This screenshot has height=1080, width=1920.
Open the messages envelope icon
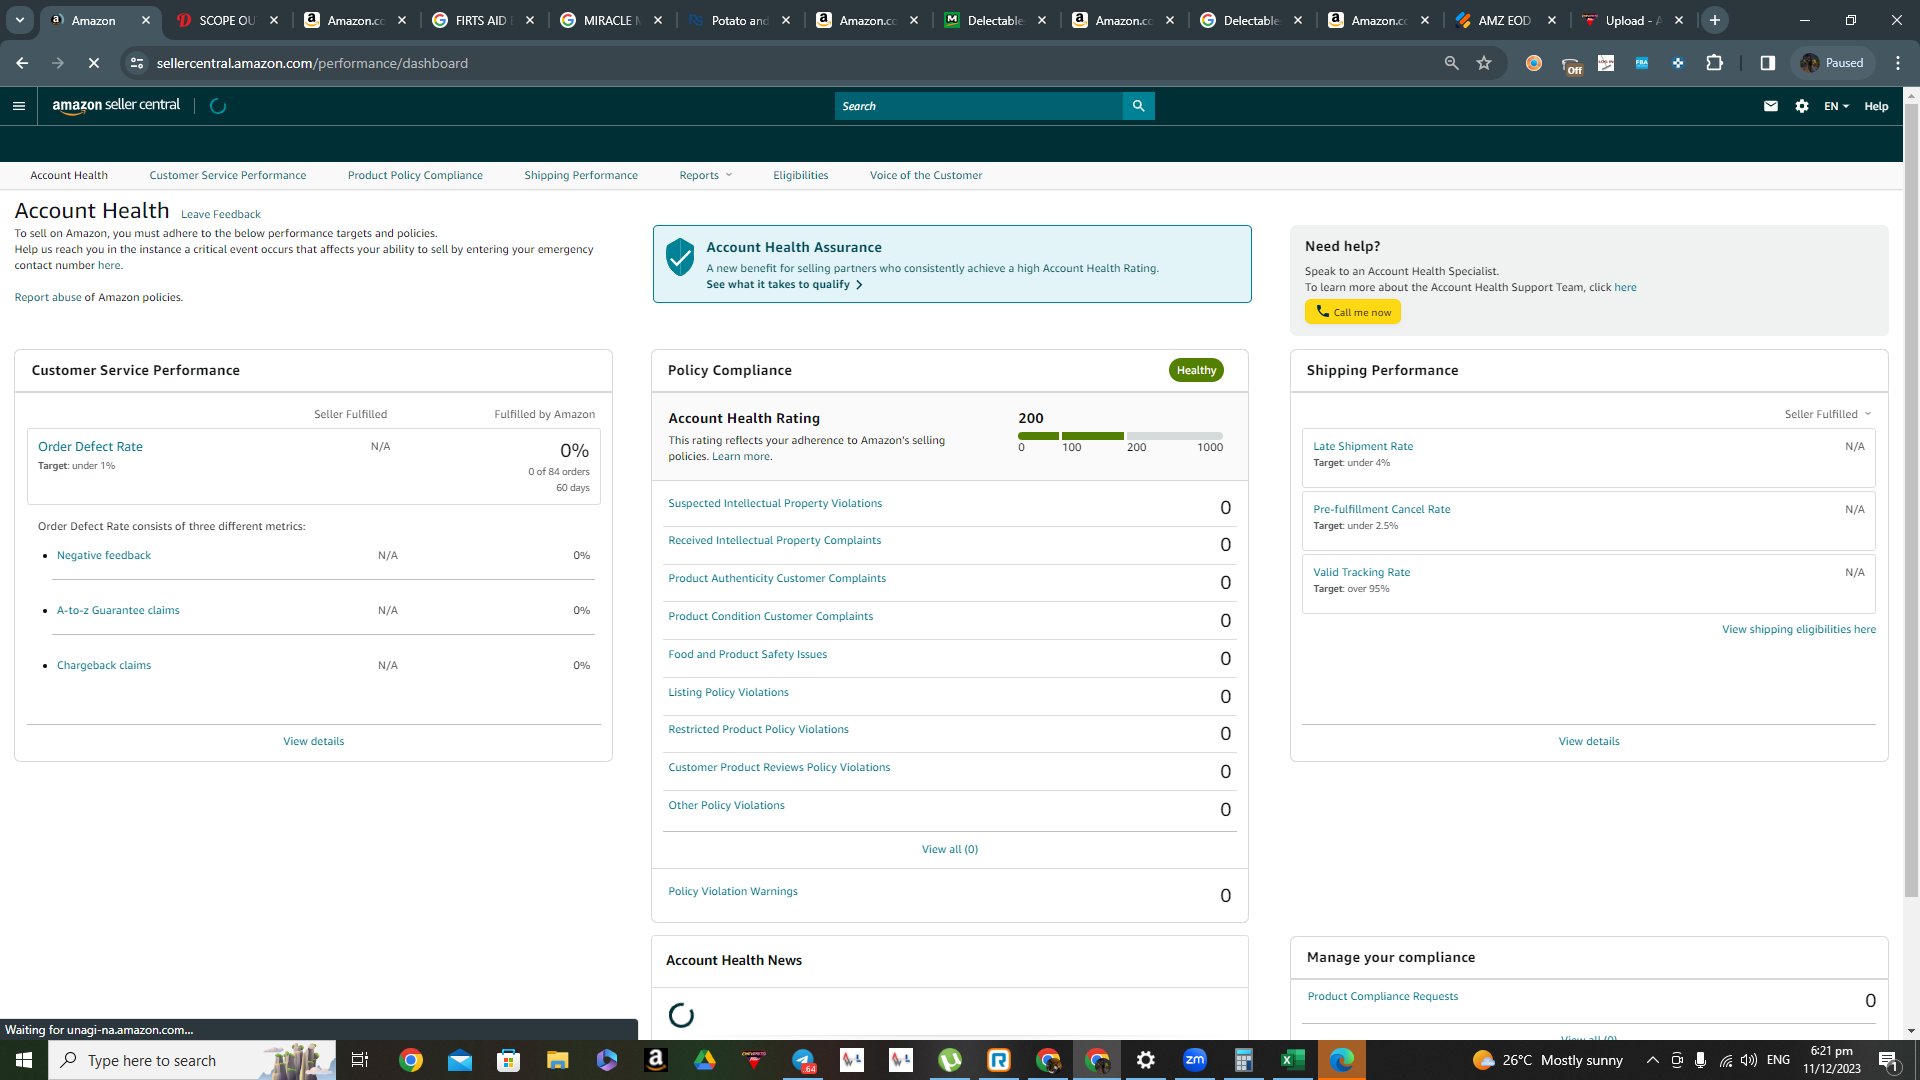1771,106
